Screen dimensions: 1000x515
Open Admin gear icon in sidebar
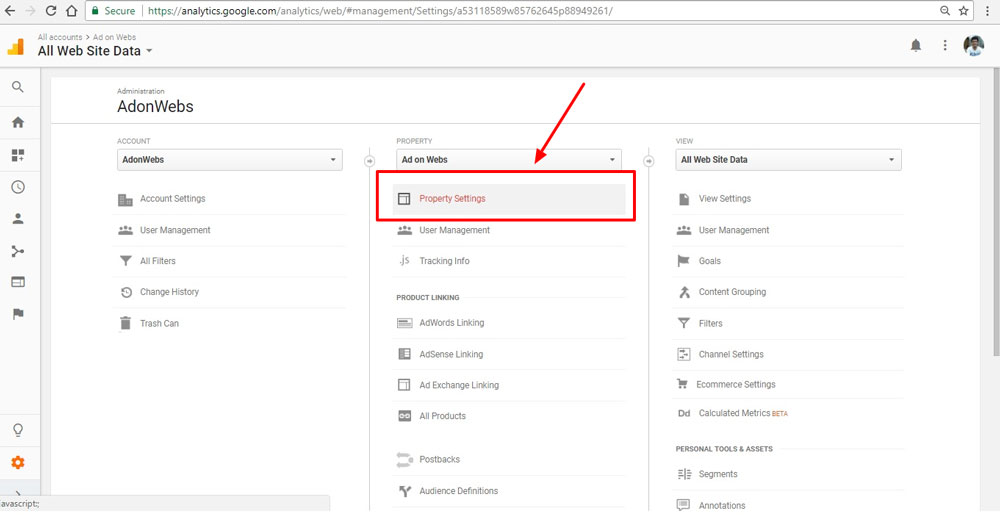18,463
